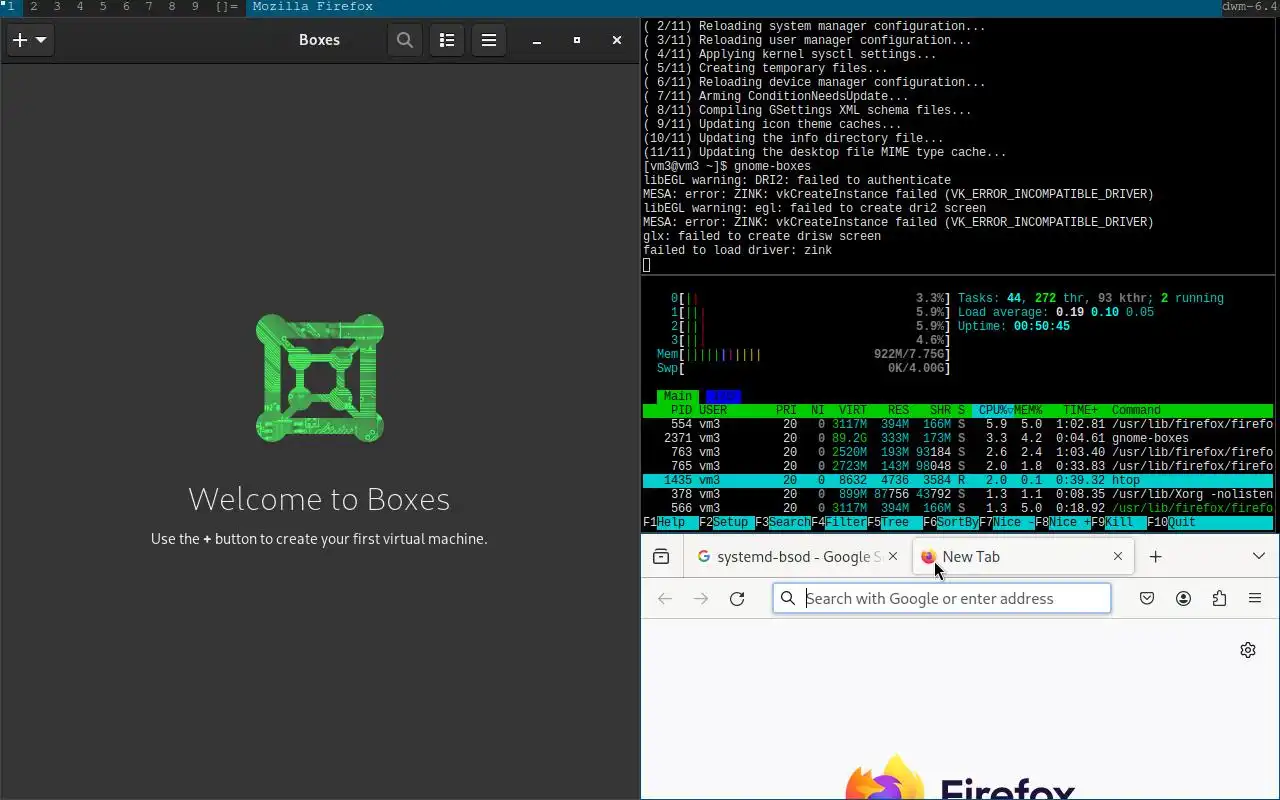Viewport: 1280px width, 800px height.
Task: Switch to dwm workspace tag 5
Action: (103, 7)
